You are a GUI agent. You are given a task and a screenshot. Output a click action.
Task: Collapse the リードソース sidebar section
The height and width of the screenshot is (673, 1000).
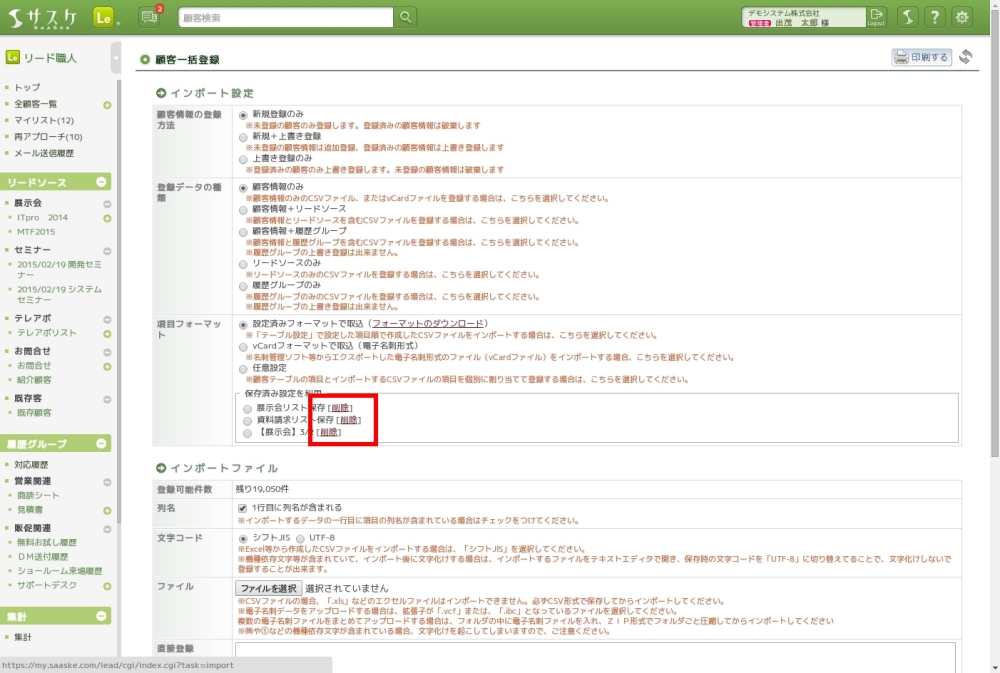101,182
